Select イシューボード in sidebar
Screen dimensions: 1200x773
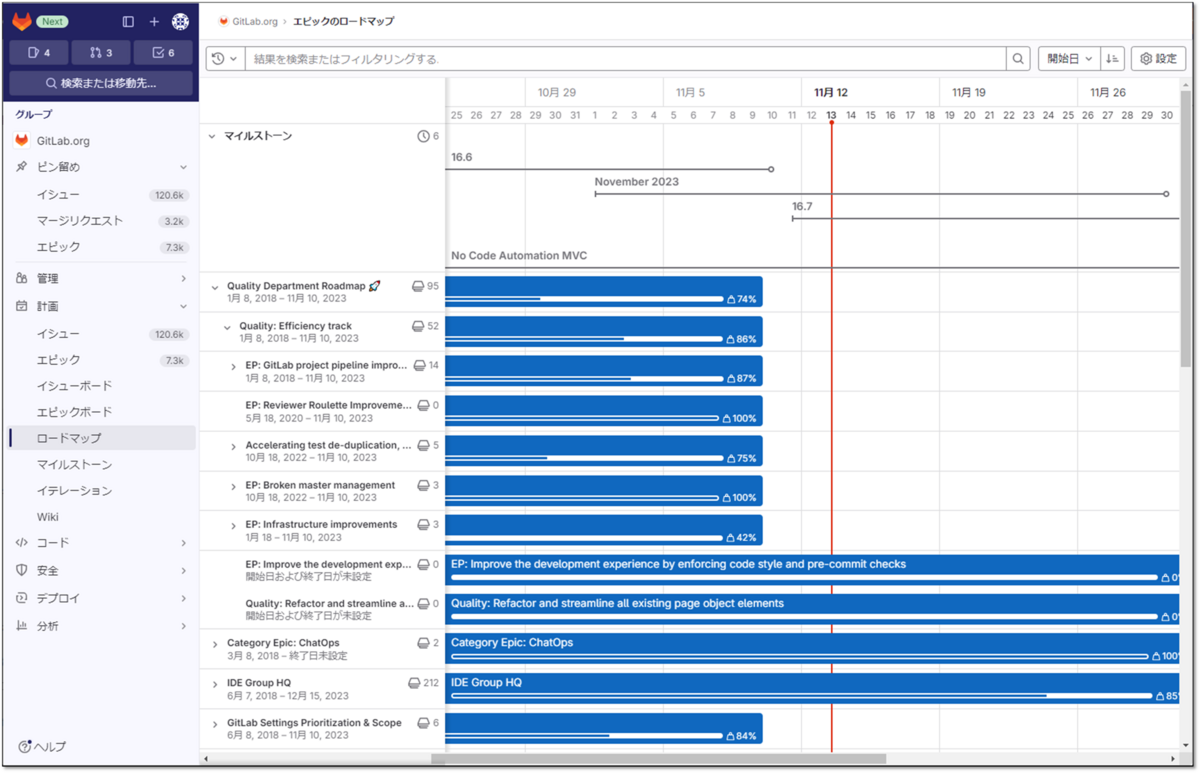[x=100, y=386]
